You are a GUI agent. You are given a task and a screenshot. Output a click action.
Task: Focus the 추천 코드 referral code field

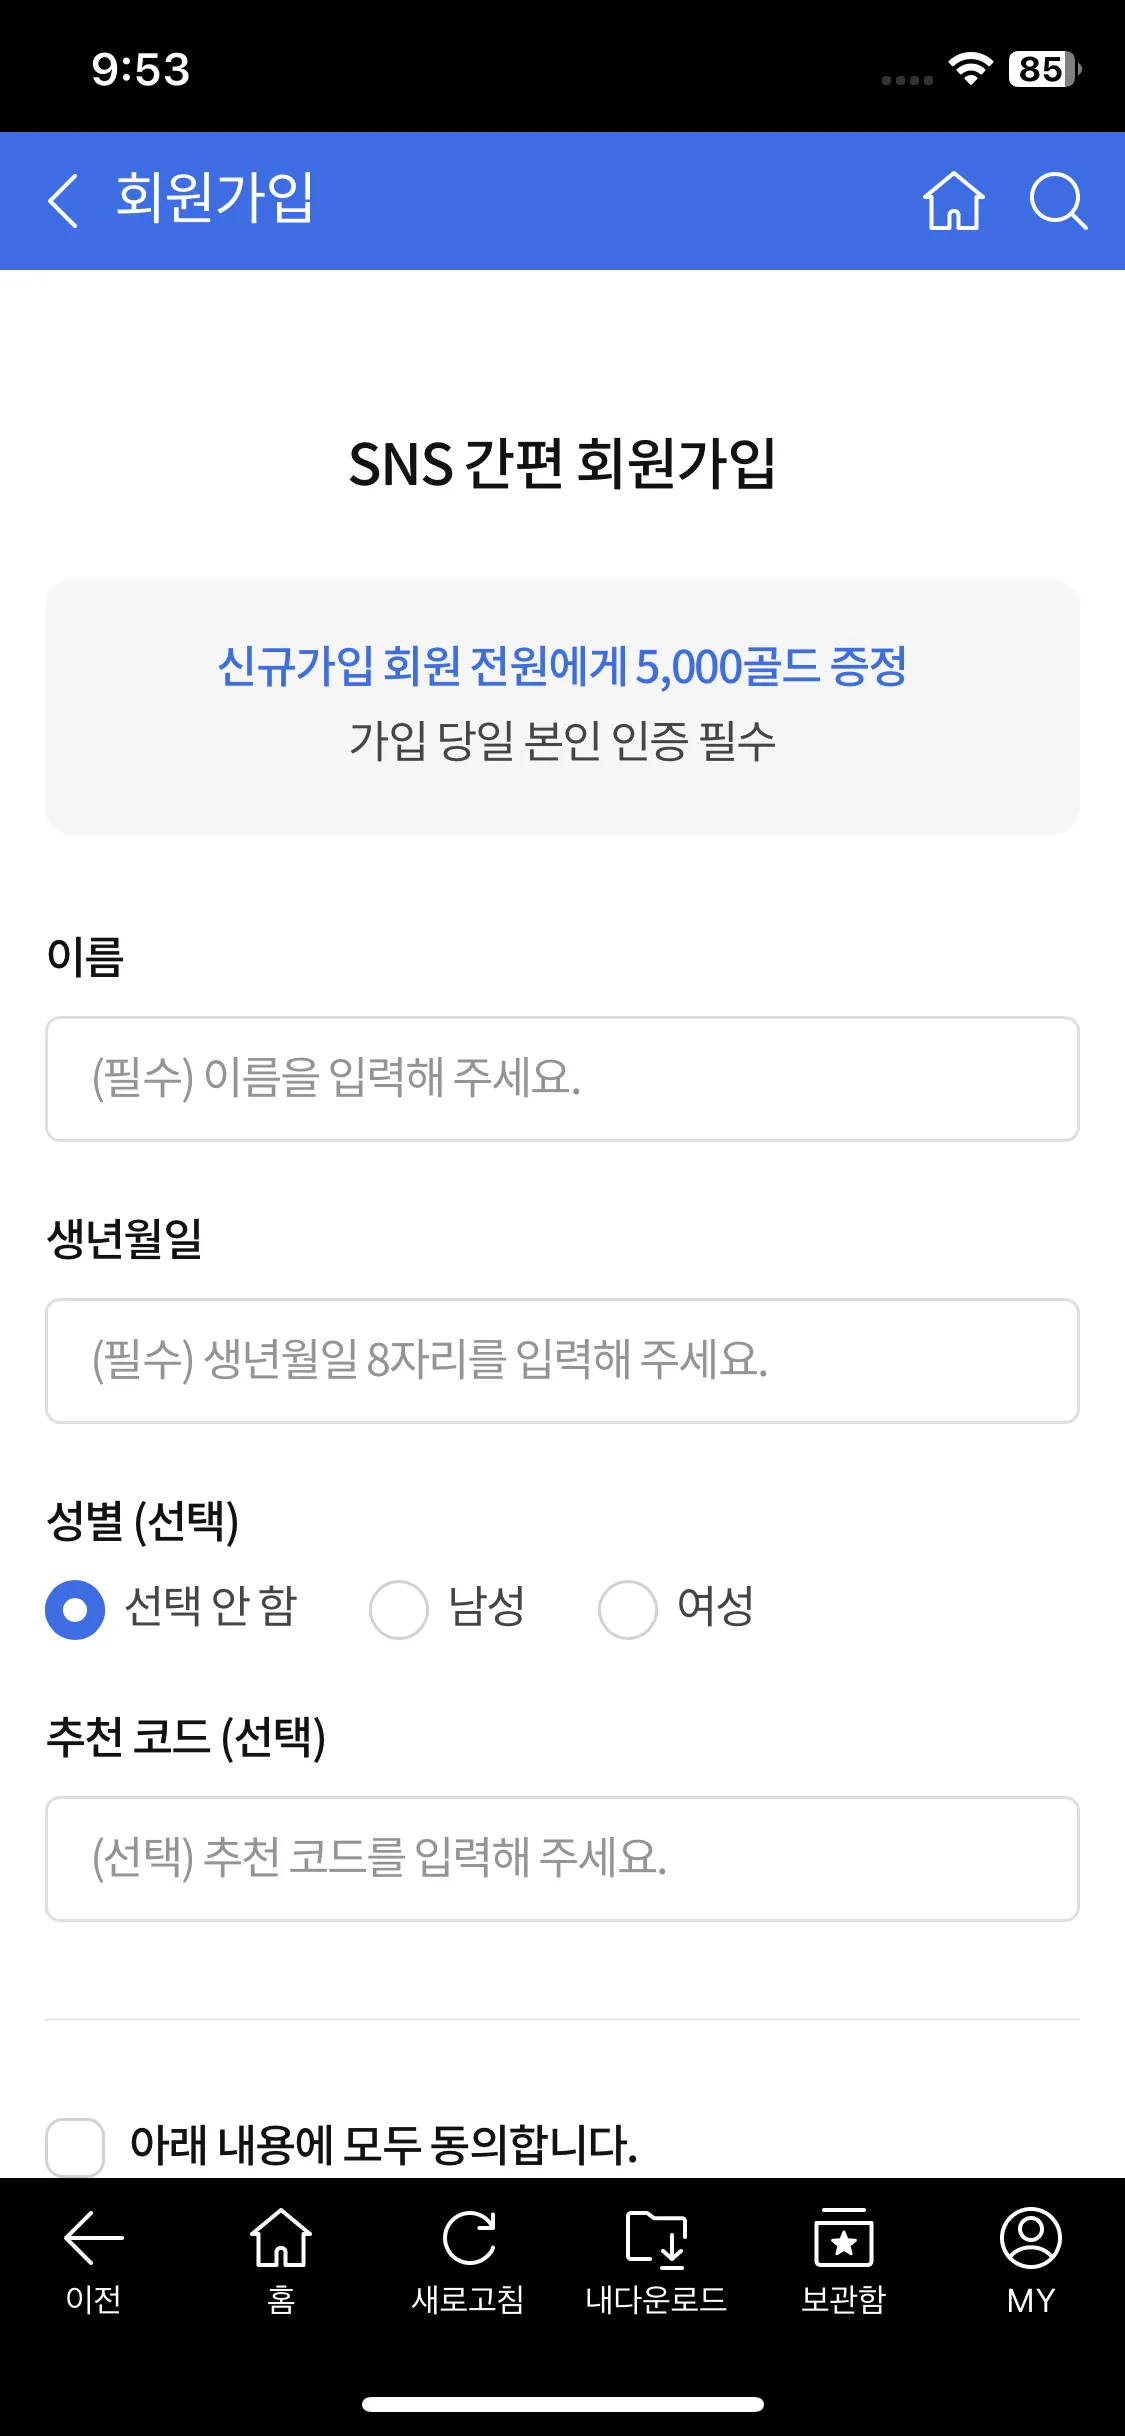point(562,1859)
